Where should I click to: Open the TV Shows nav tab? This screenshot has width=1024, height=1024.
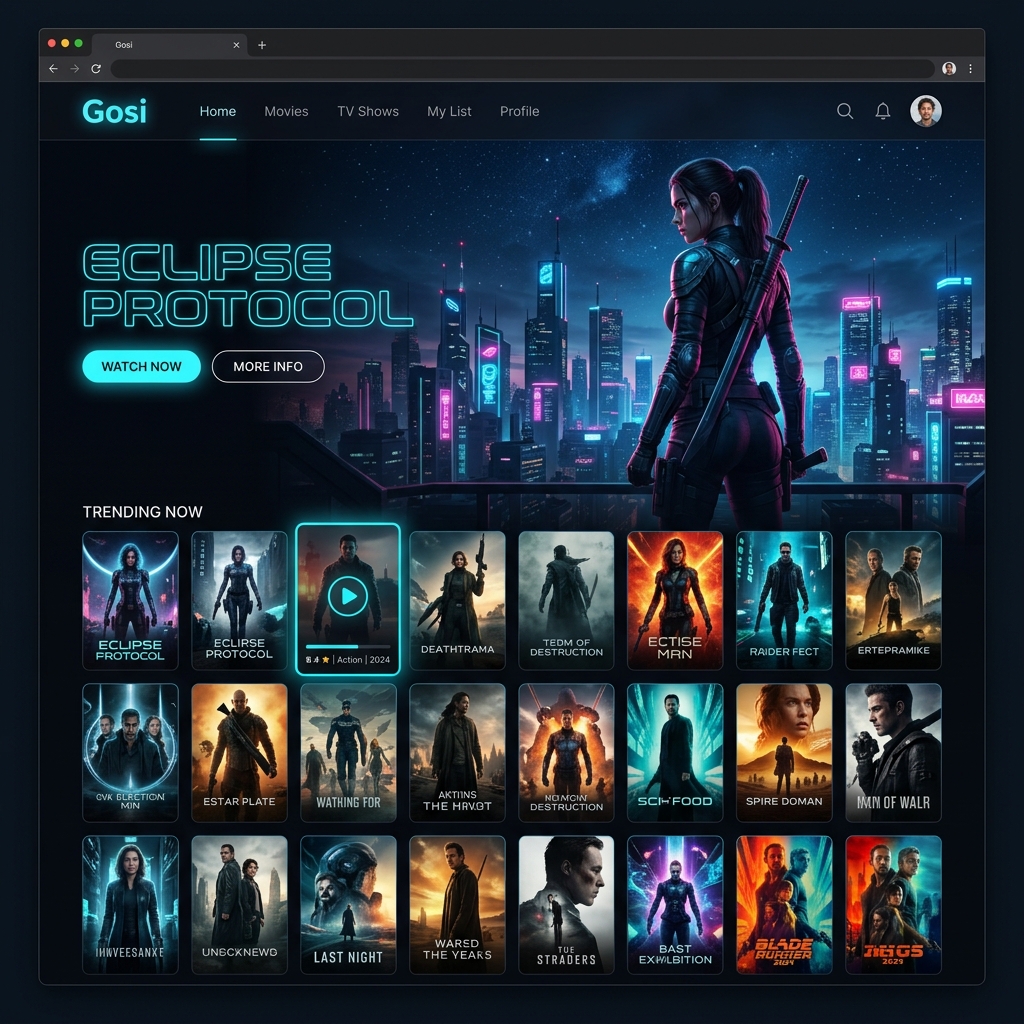368,112
